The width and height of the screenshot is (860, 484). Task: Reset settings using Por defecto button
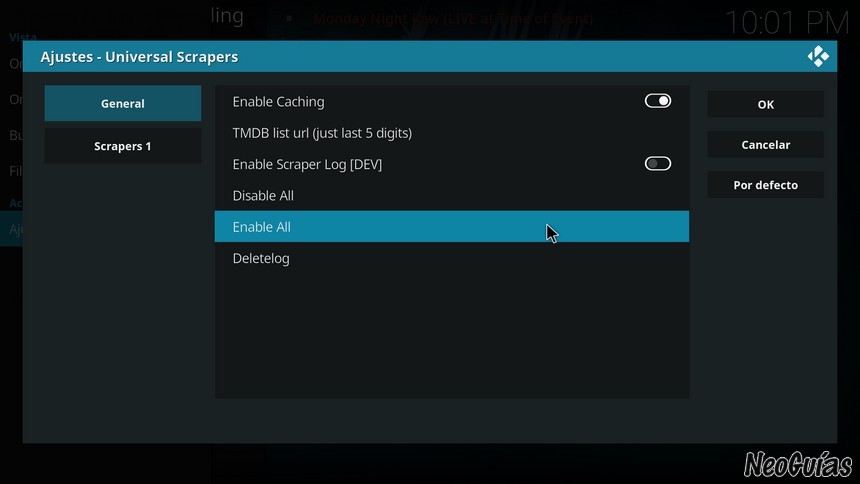point(766,185)
